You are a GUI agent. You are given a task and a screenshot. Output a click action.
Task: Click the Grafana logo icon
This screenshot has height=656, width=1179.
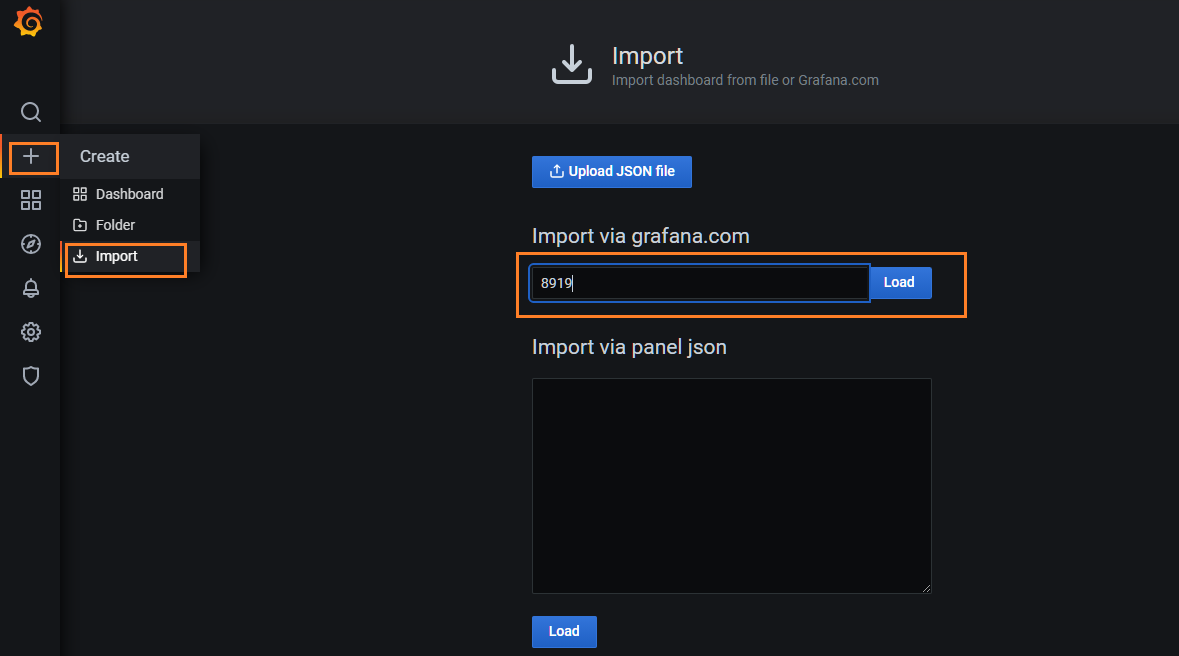point(29,22)
